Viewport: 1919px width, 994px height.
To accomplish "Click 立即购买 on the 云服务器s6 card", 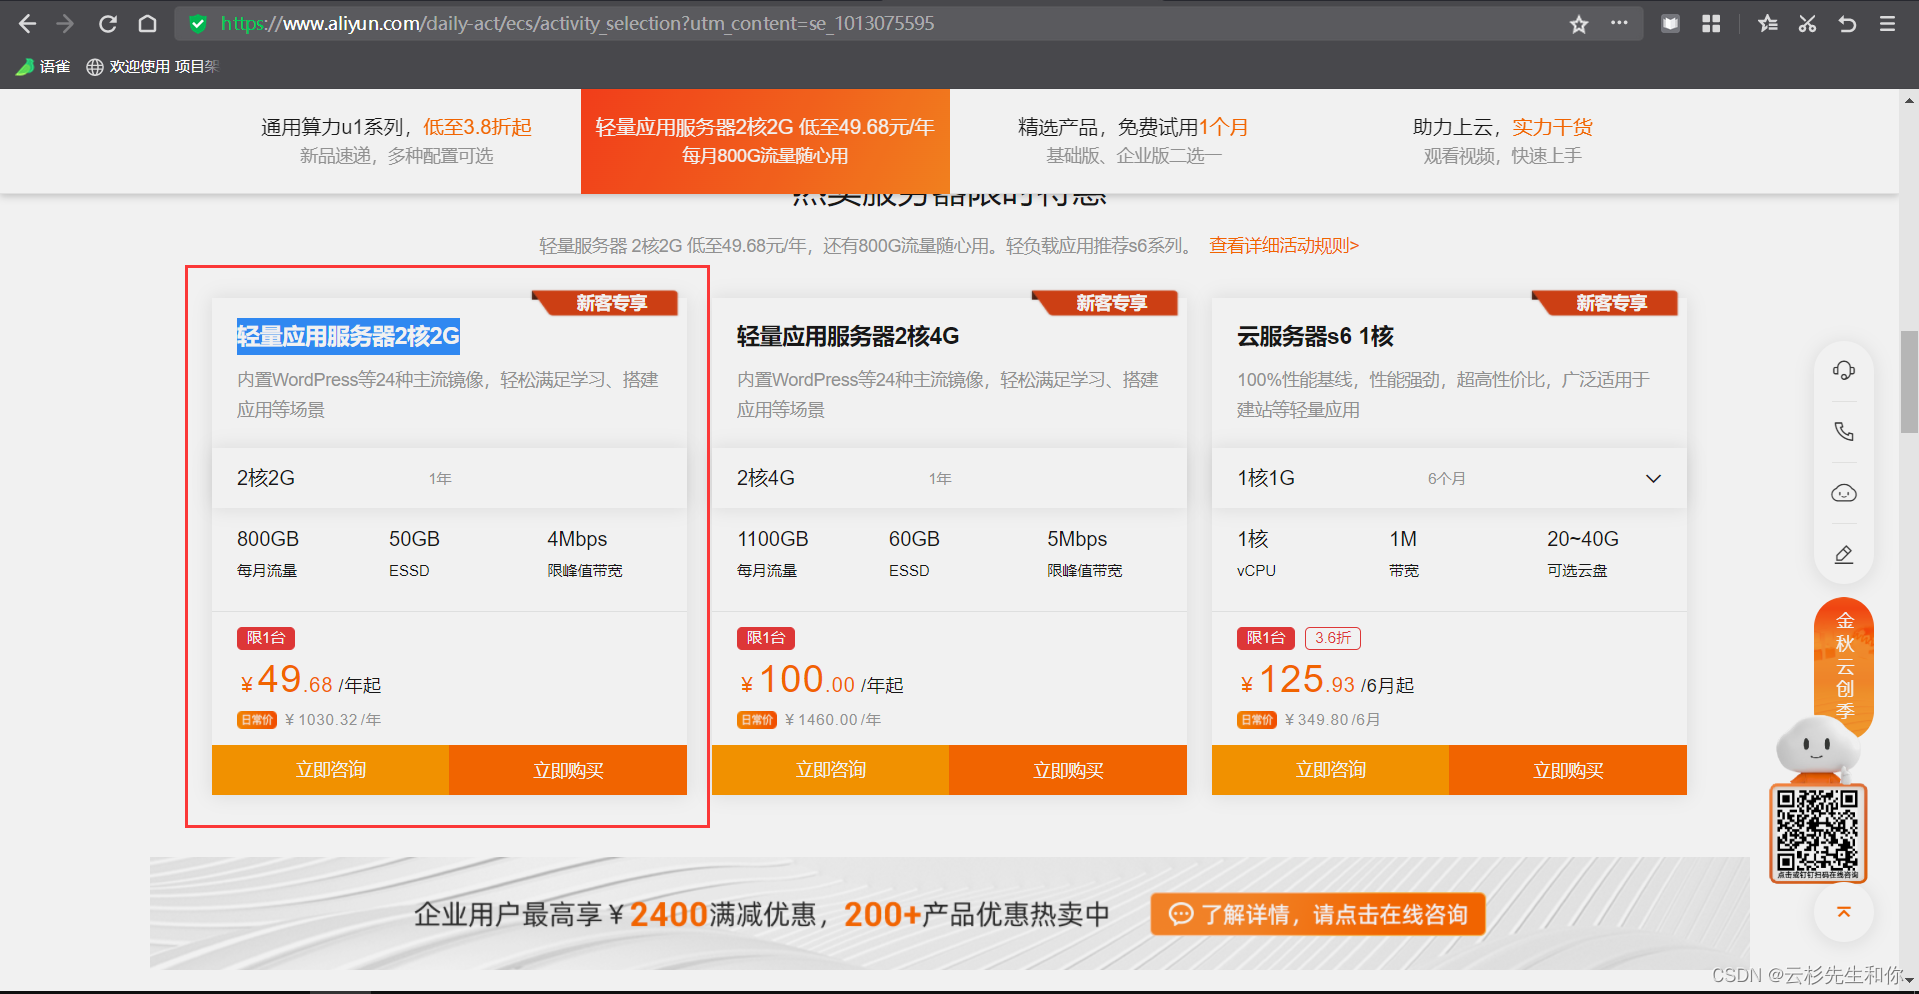I will [x=1568, y=770].
